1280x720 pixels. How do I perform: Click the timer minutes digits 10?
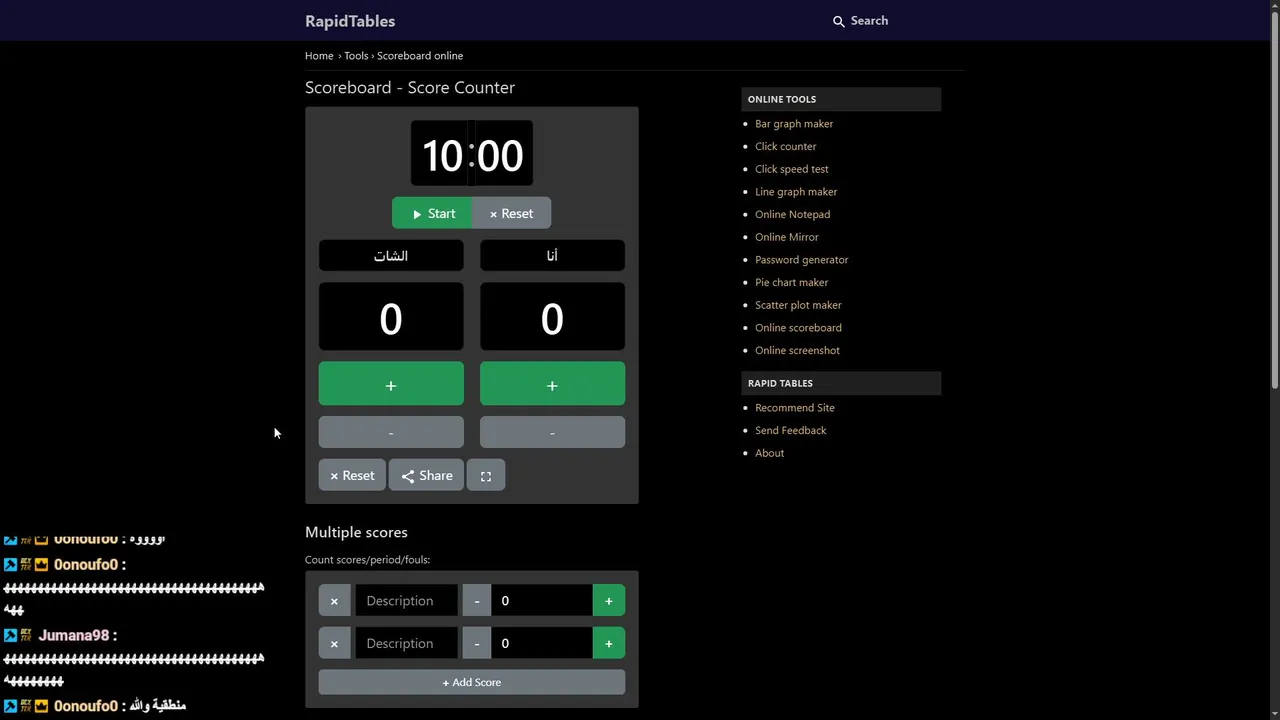441,155
